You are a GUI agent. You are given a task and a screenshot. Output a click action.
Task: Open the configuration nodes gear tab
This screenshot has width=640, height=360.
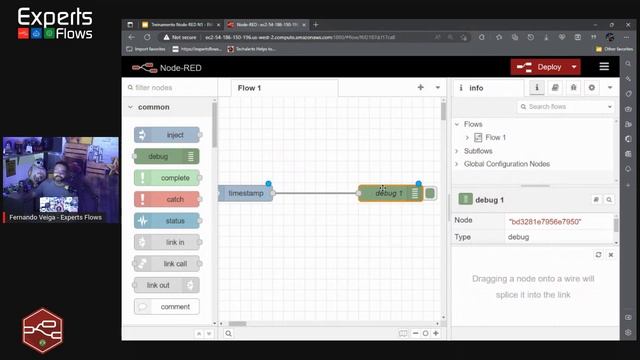592,87
